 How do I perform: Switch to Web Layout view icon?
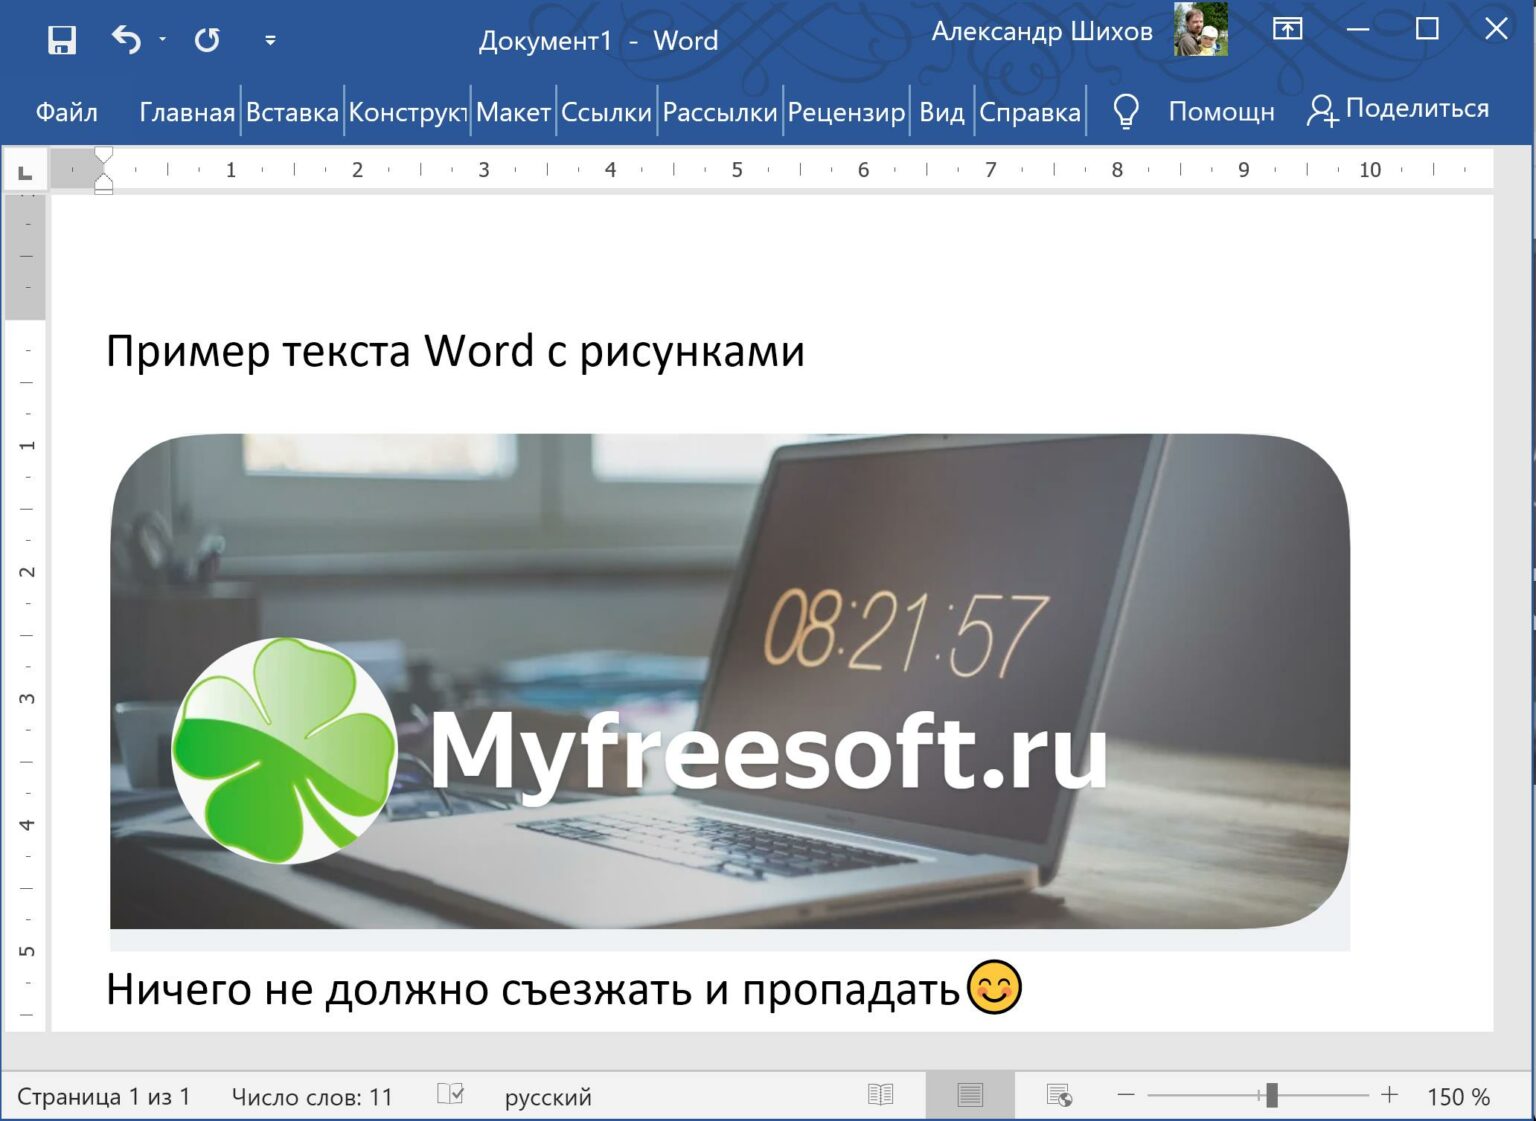tap(1059, 1096)
